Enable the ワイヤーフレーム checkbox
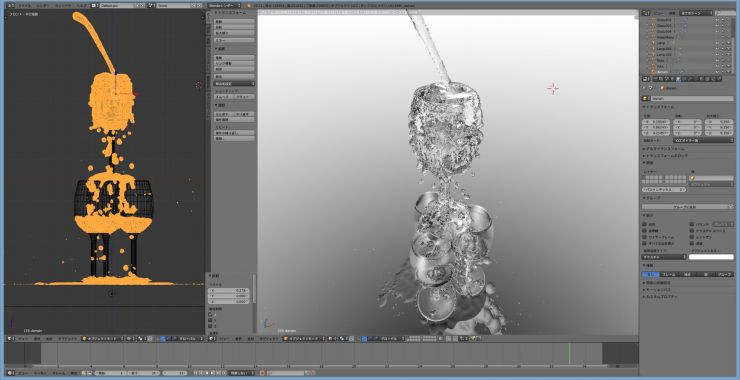Image resolution: width=740 pixels, height=380 pixels. click(645, 237)
